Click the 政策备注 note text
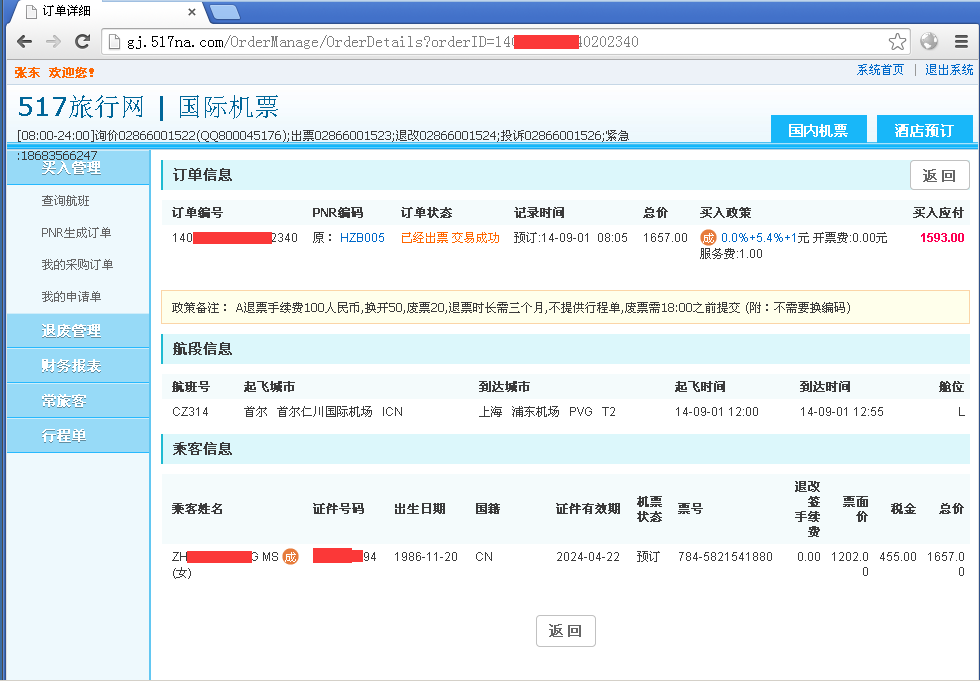Screen dimensions: 980x681 pos(511,307)
